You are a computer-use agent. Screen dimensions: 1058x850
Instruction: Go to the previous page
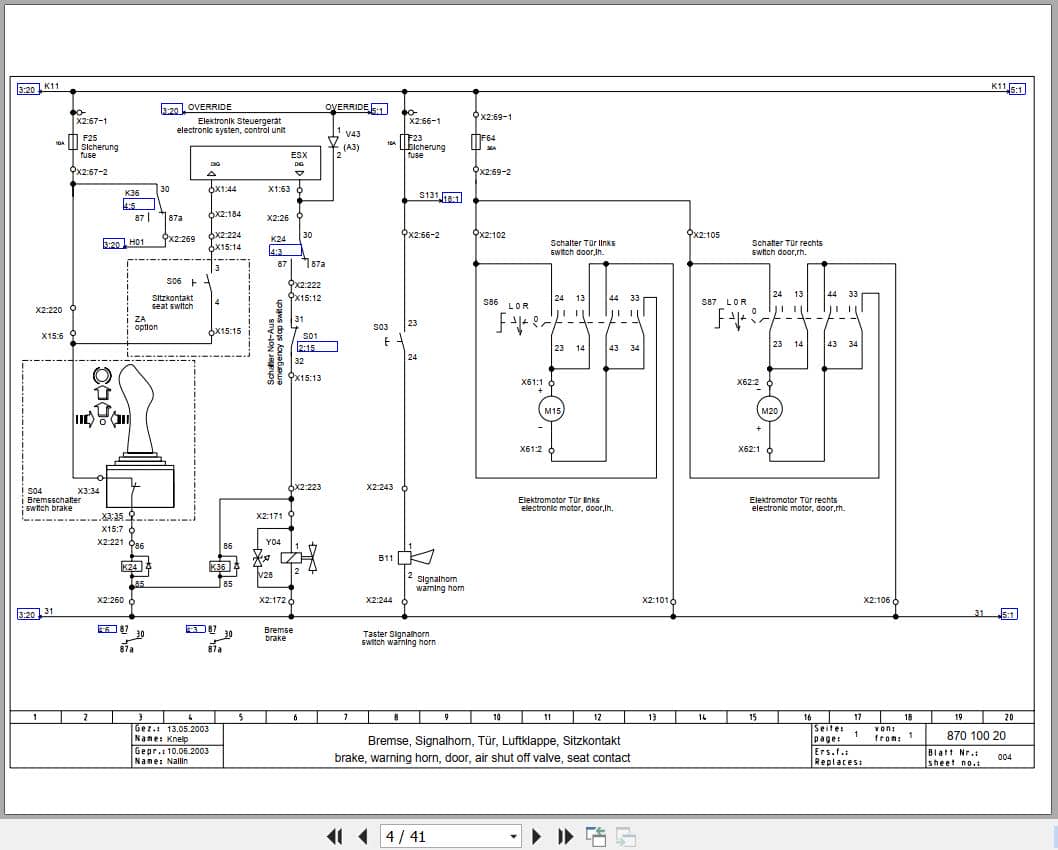[x=362, y=836]
